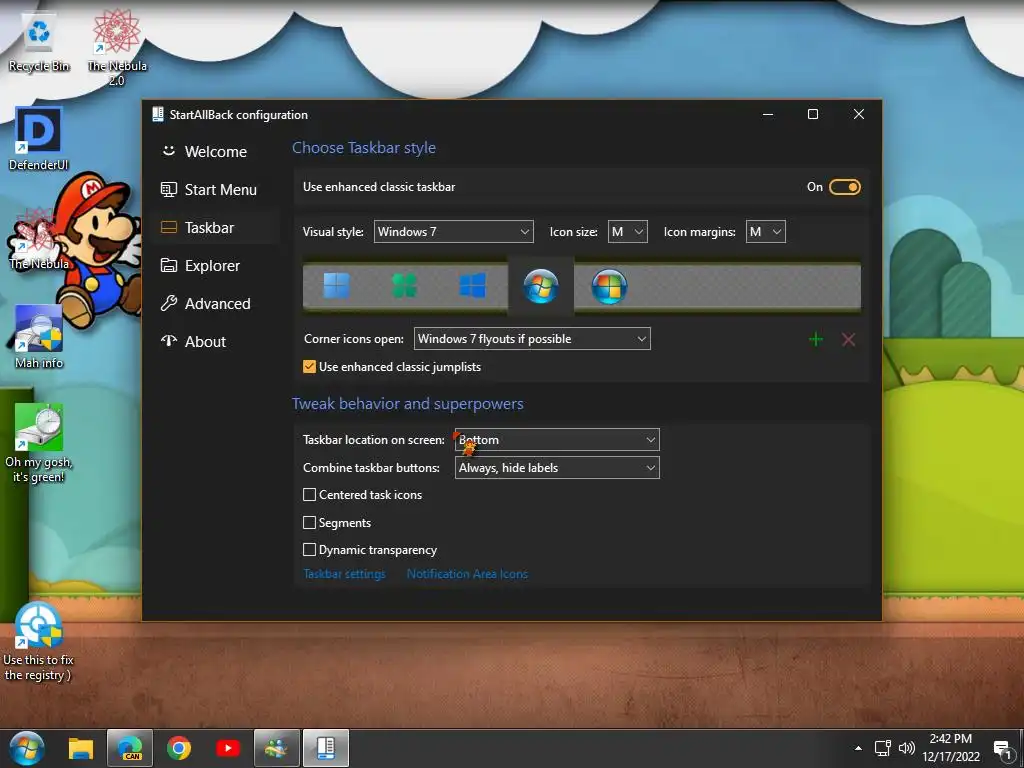Select the flat blue Windows 10 start orb
The width and height of the screenshot is (1024, 768).
pyautogui.click(x=472, y=286)
